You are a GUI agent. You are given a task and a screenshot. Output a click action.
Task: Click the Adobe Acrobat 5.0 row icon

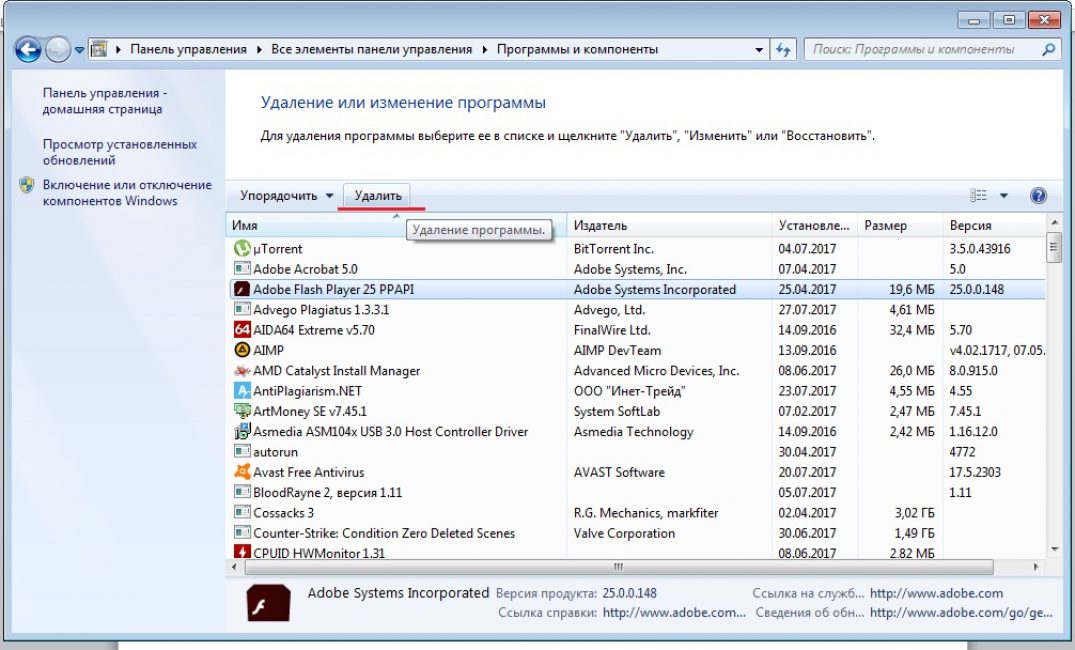(x=242, y=269)
